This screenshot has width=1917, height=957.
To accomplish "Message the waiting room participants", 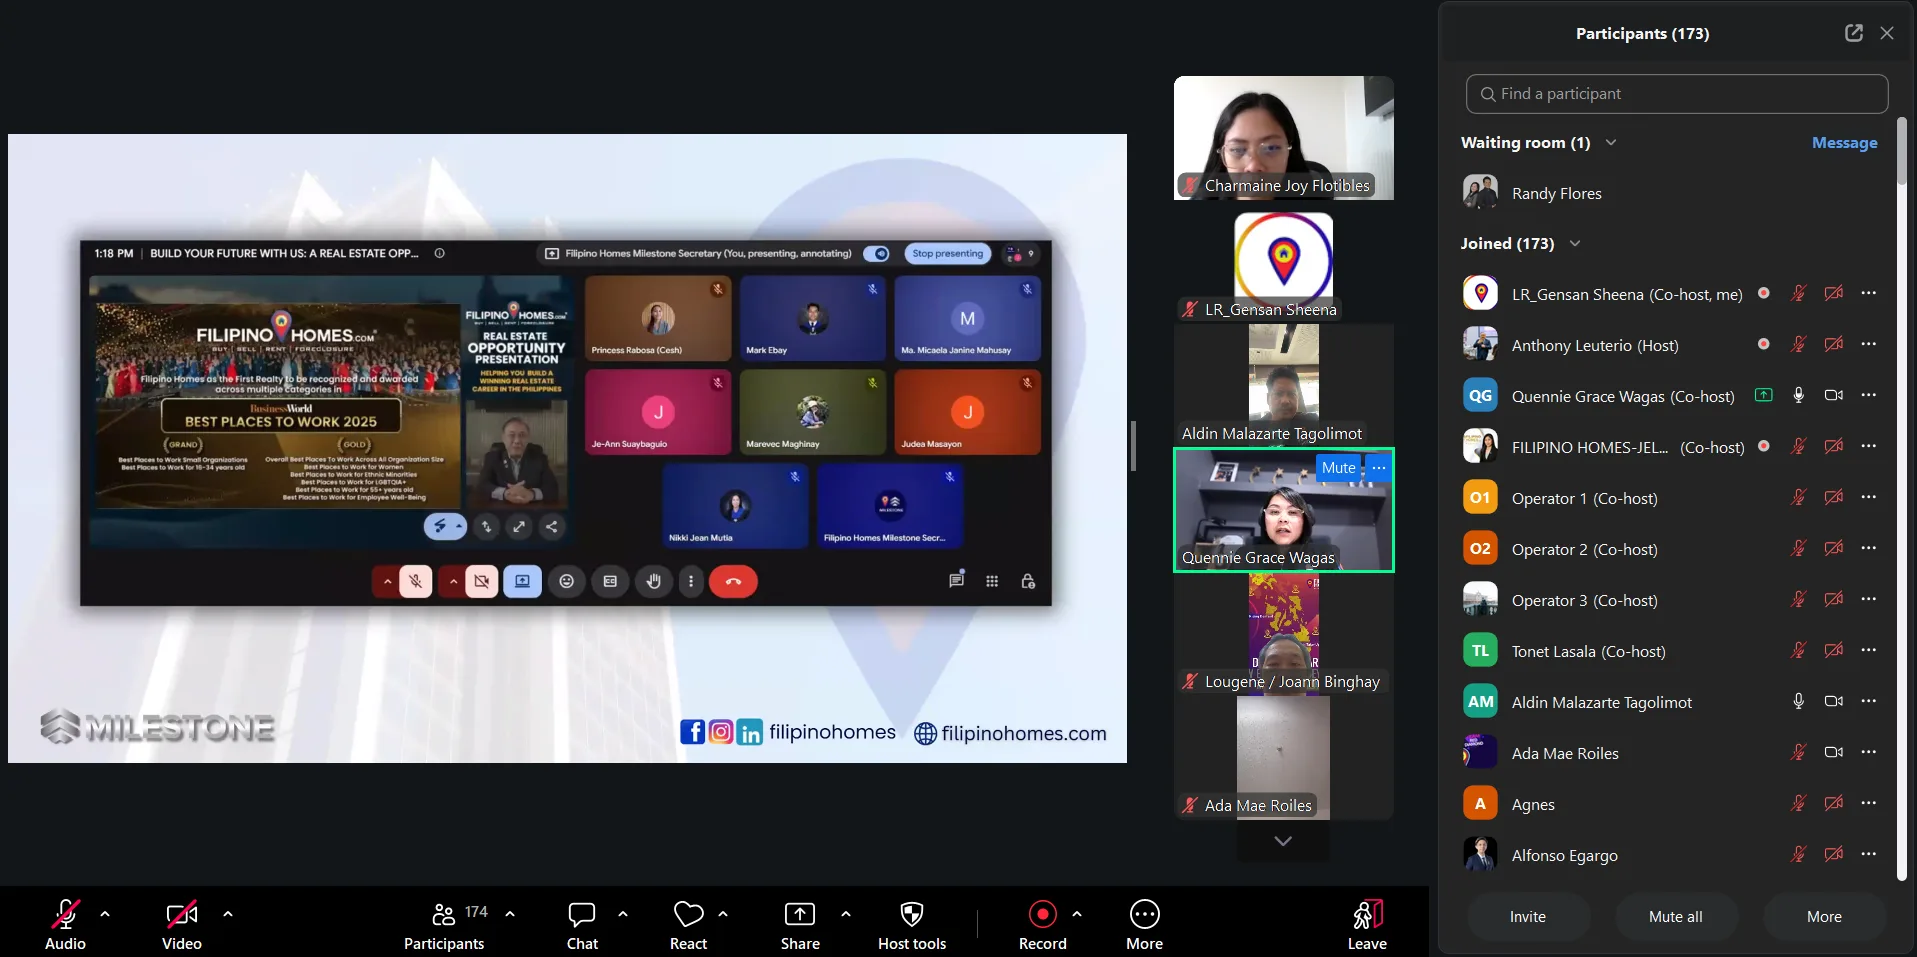I will [x=1844, y=143].
